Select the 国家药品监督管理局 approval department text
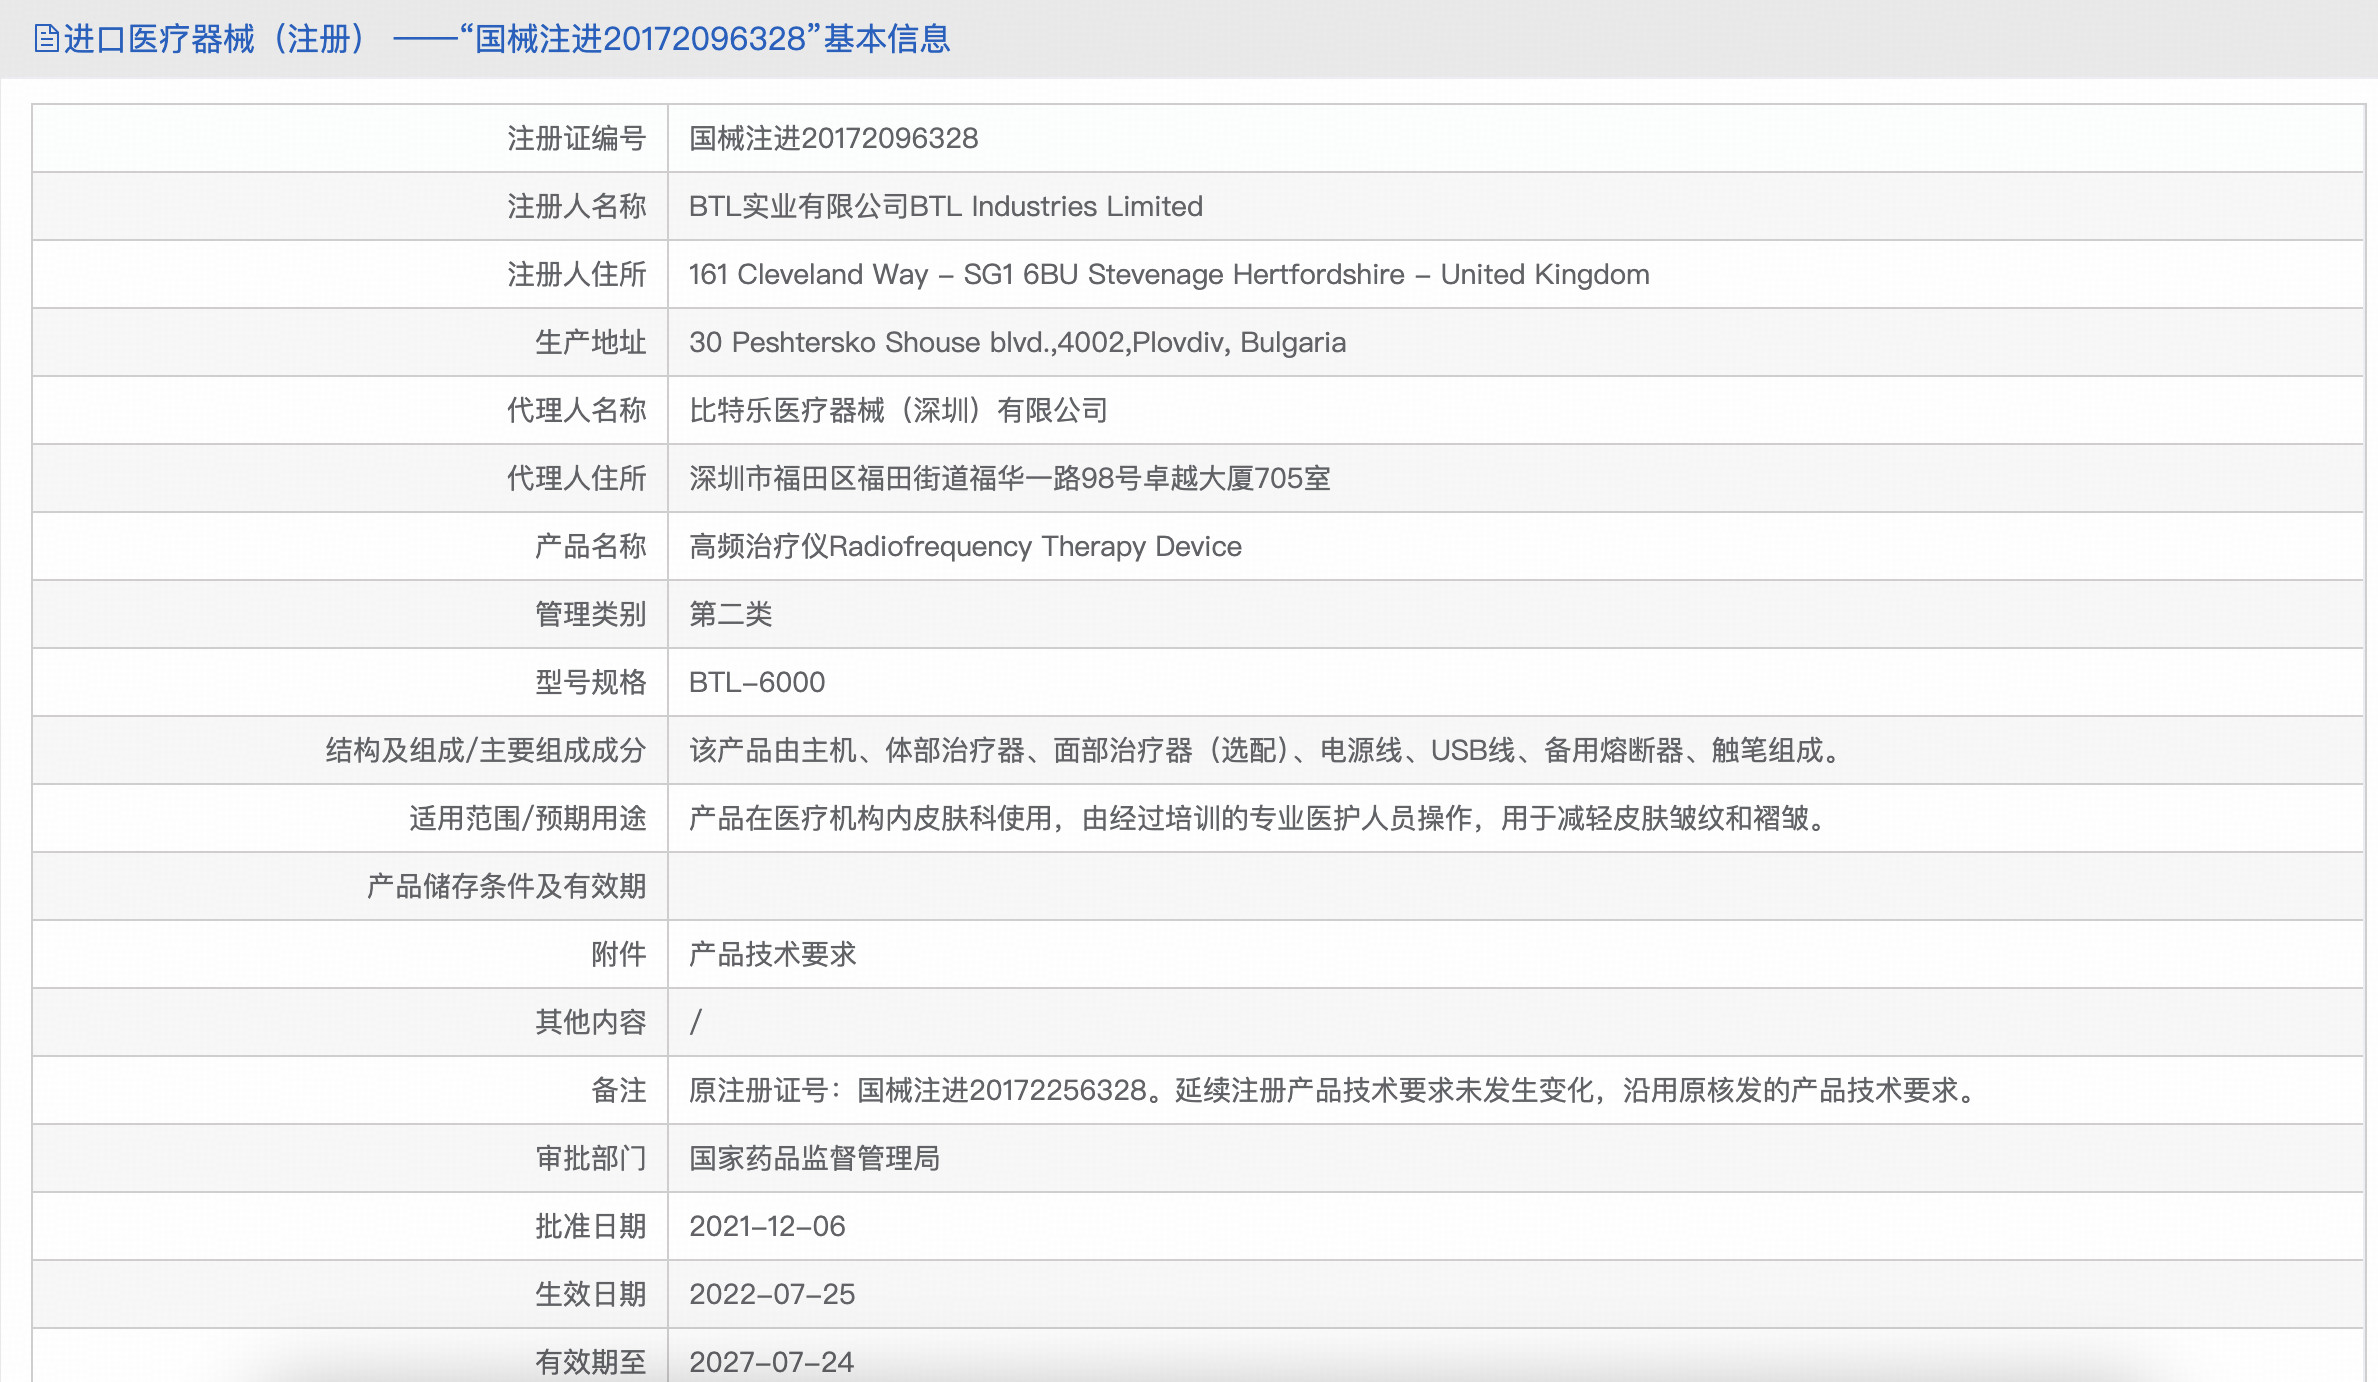The width and height of the screenshot is (2378, 1382). pos(817,1159)
